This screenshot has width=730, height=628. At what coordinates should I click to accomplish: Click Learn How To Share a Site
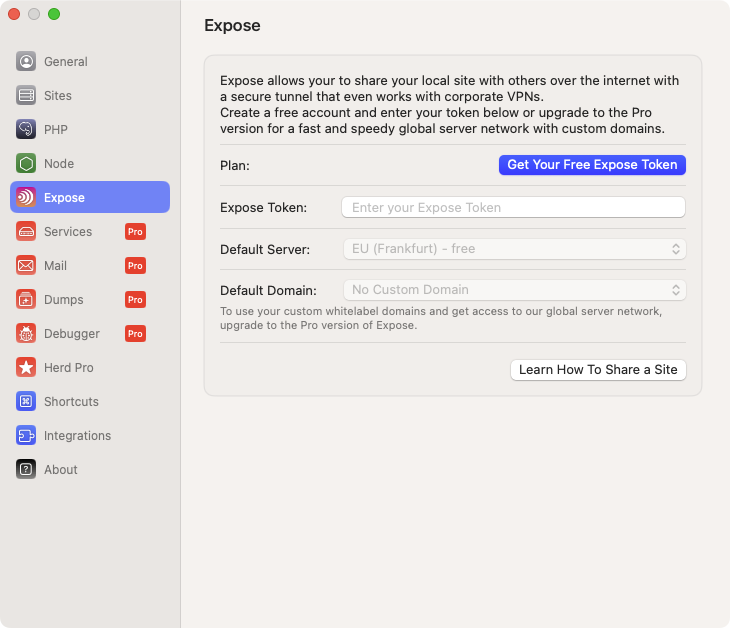(598, 370)
